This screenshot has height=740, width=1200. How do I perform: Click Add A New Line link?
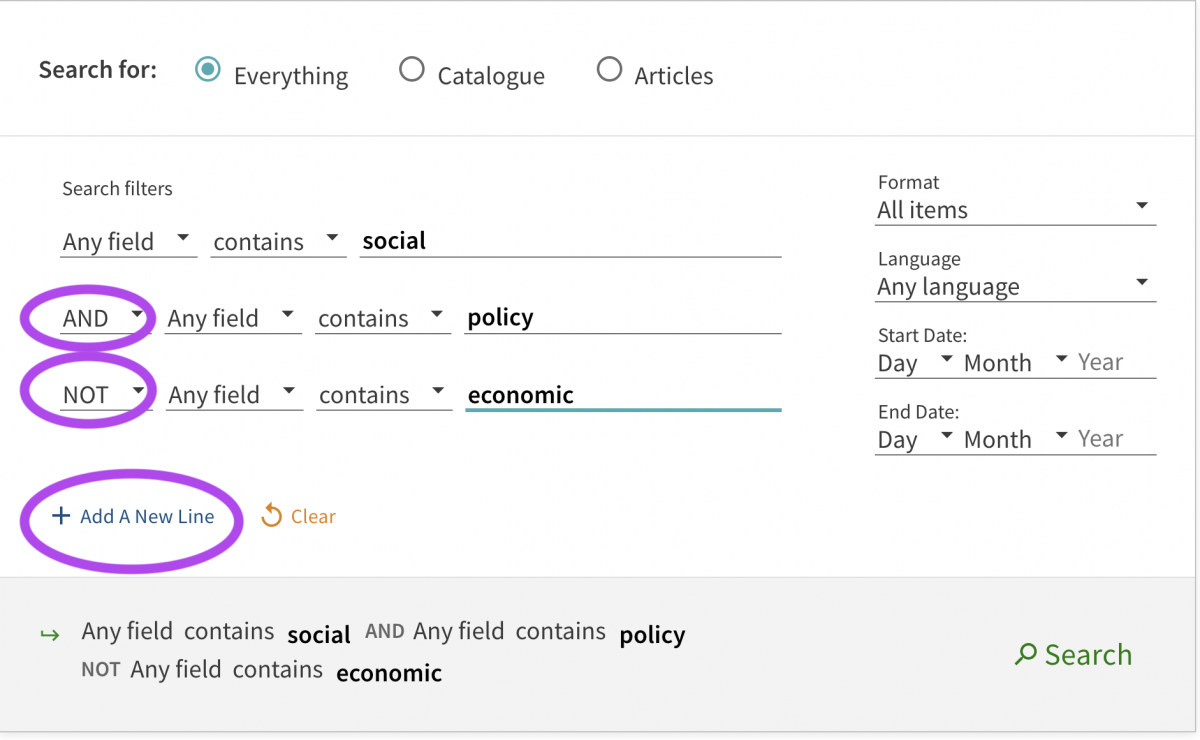tap(133, 517)
